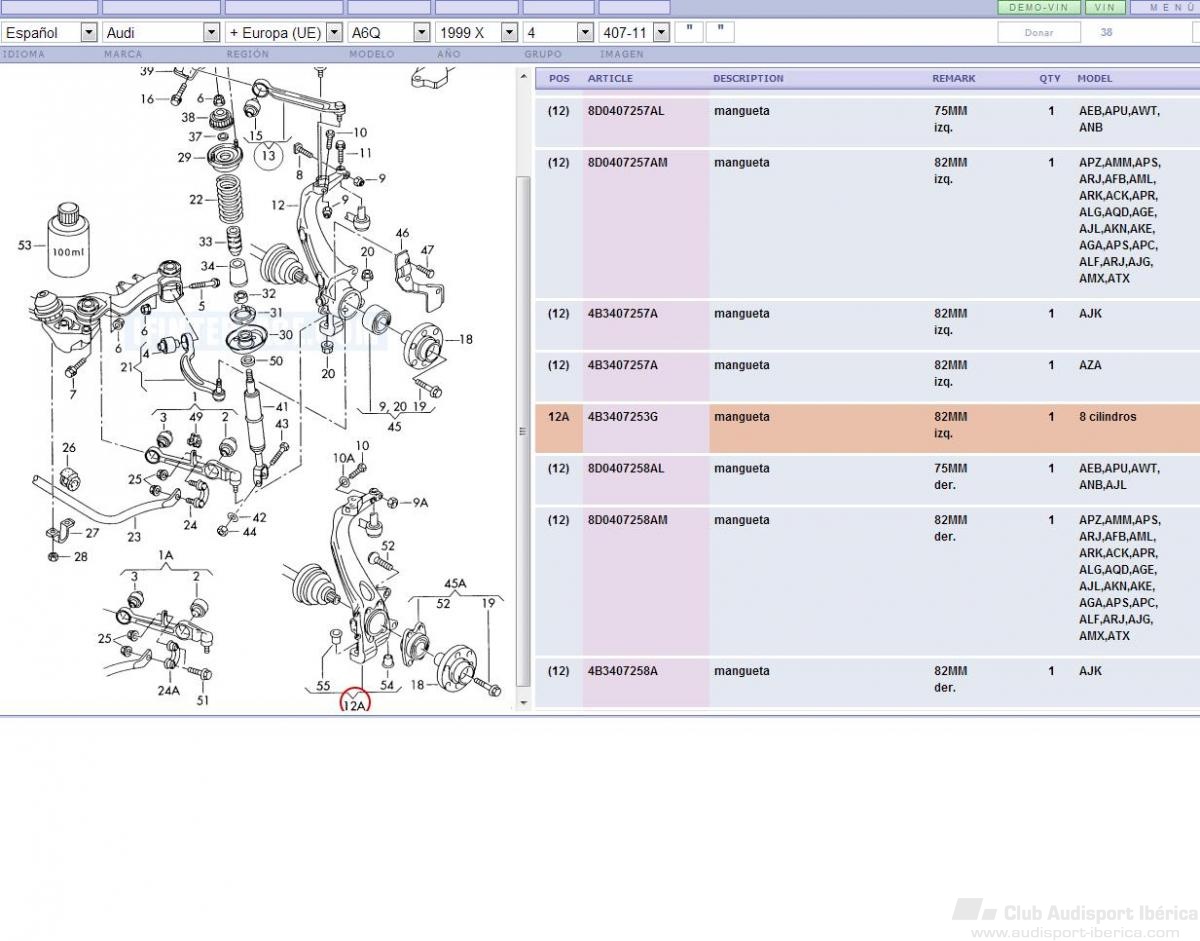Click callout number 53 in the diagram
Screen dimensions: 1200x941
(x=25, y=245)
